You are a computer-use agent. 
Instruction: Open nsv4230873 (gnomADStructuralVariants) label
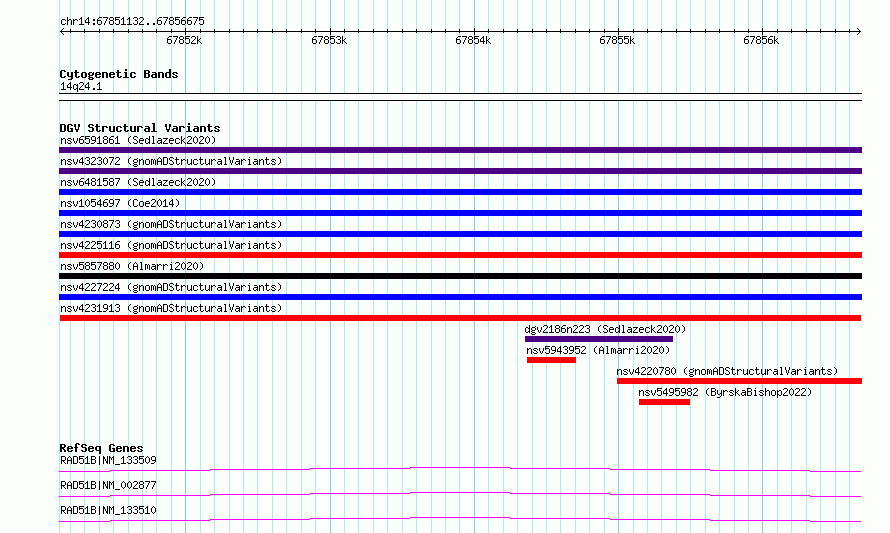[171, 224]
